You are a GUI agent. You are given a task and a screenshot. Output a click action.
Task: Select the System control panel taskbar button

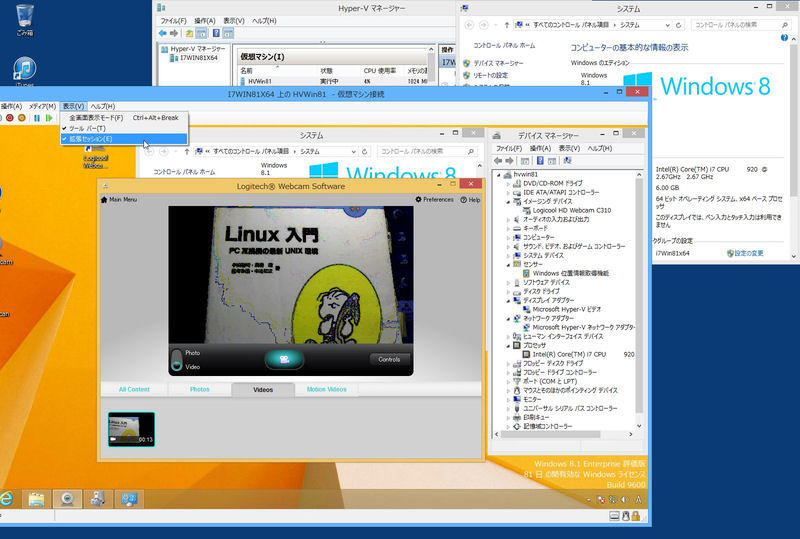pos(129,499)
